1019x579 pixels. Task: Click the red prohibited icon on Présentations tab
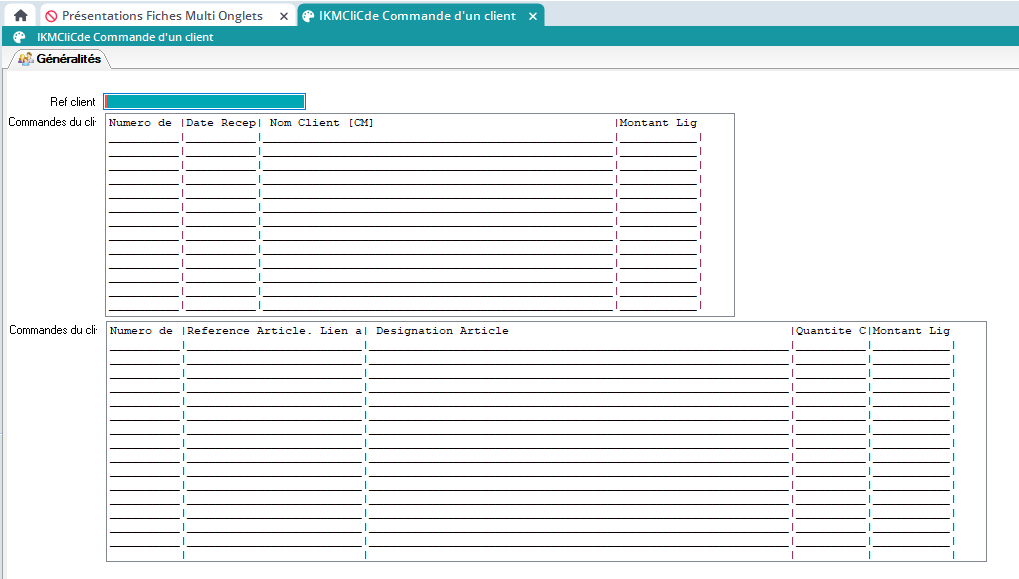(x=51, y=16)
